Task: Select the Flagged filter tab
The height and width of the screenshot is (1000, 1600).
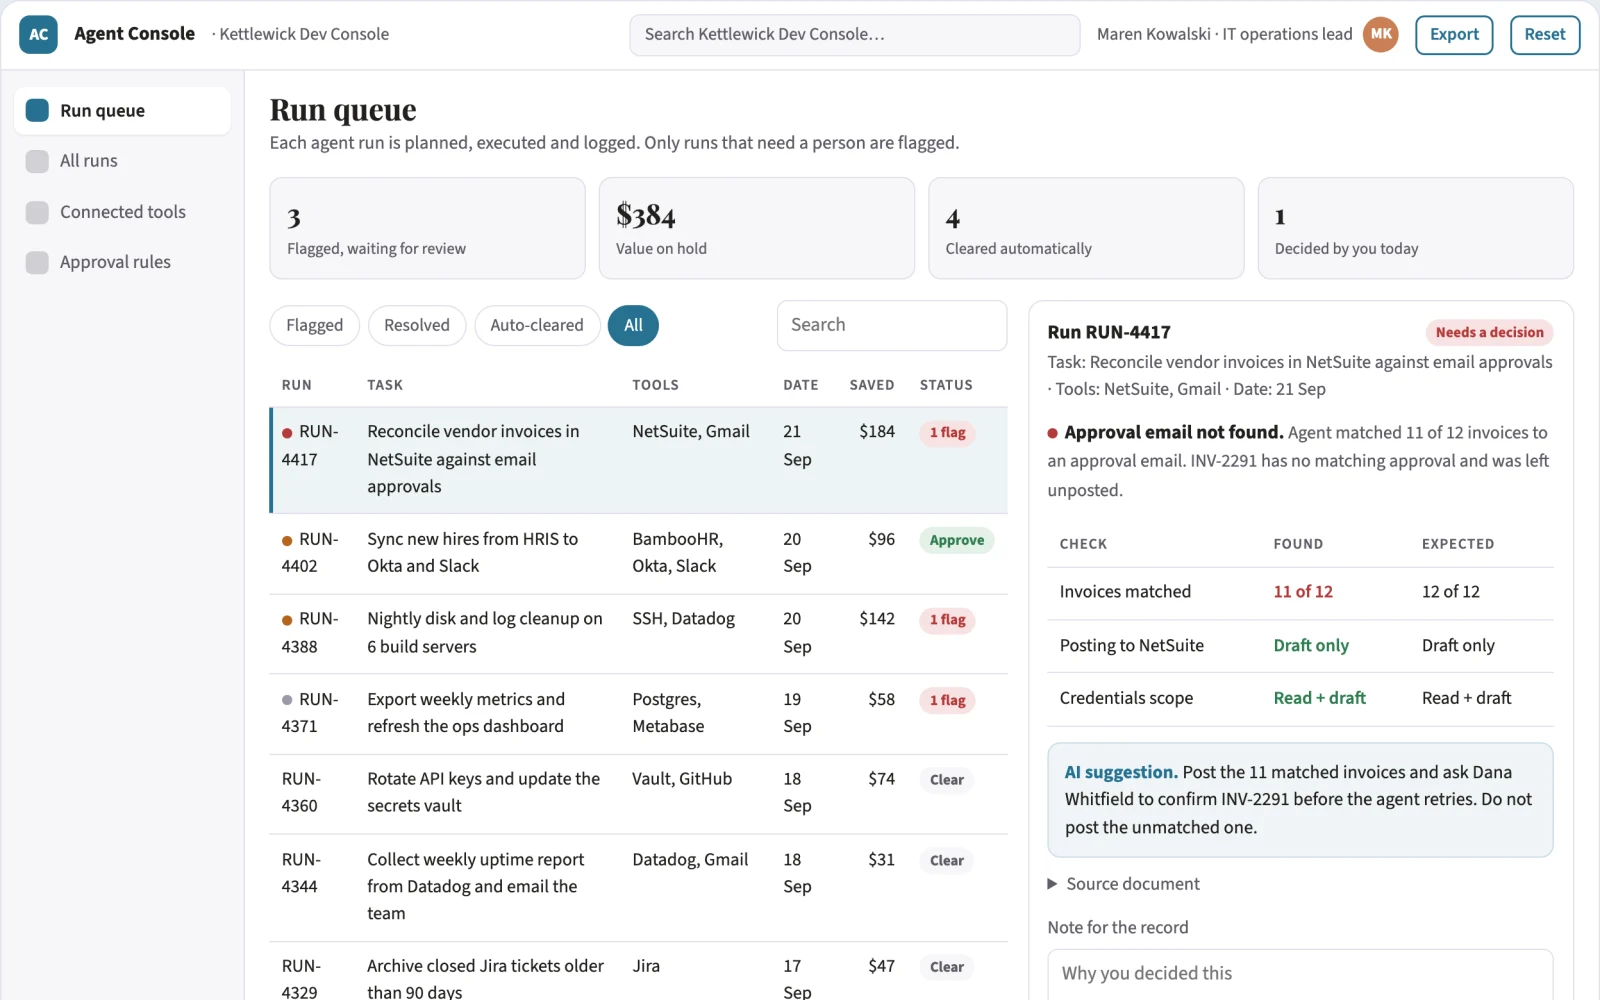Action: [x=314, y=325]
